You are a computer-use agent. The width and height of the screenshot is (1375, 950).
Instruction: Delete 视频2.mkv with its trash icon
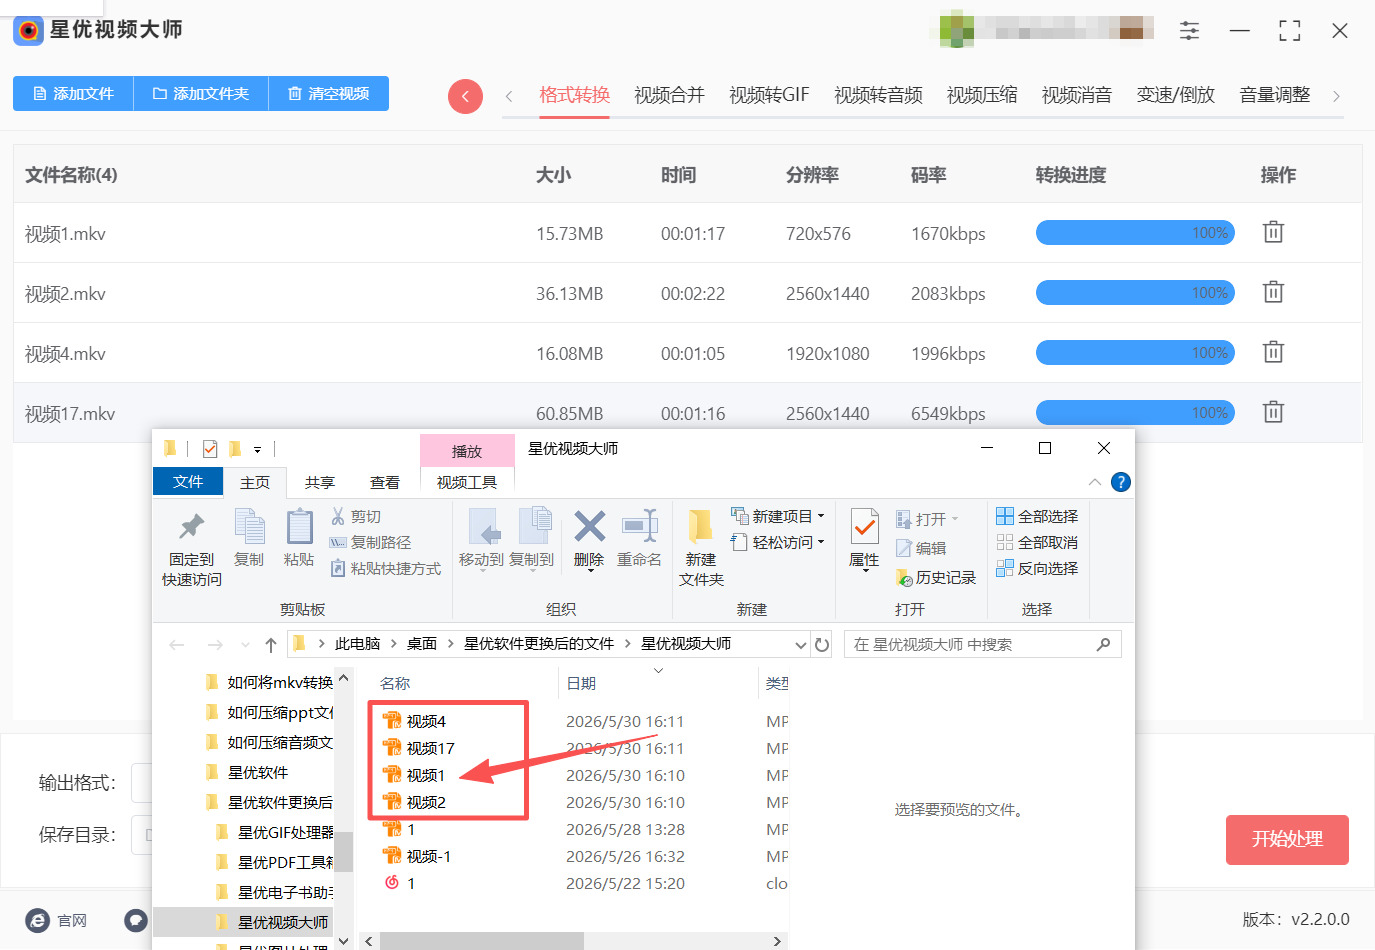pos(1273,292)
